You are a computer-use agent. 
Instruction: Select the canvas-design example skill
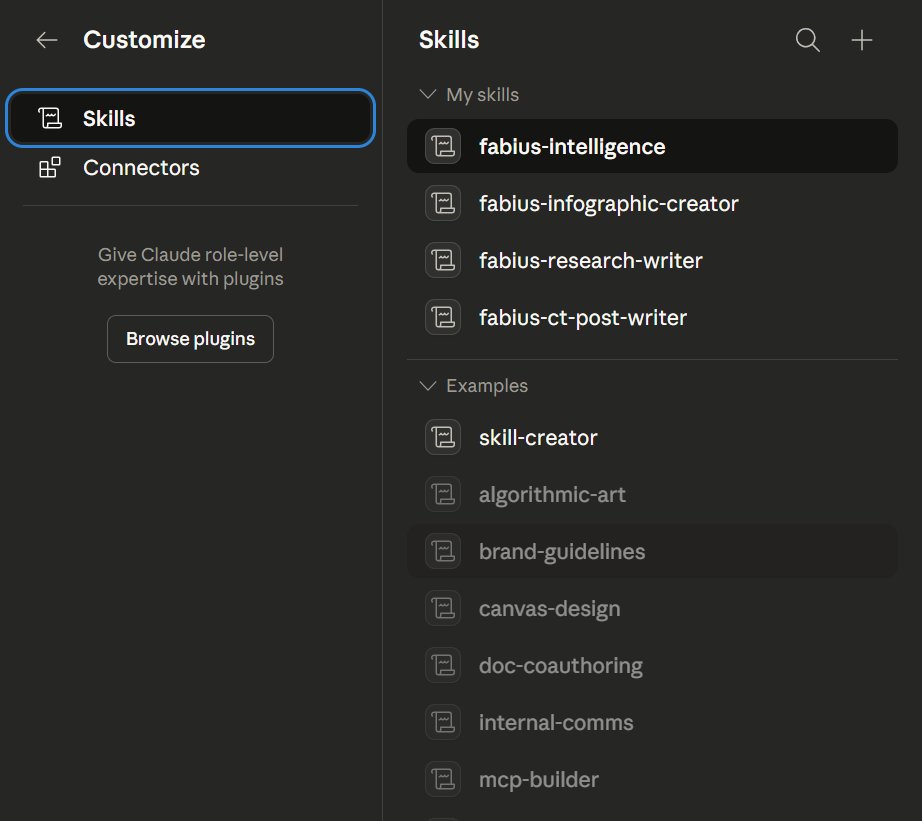[549, 609]
